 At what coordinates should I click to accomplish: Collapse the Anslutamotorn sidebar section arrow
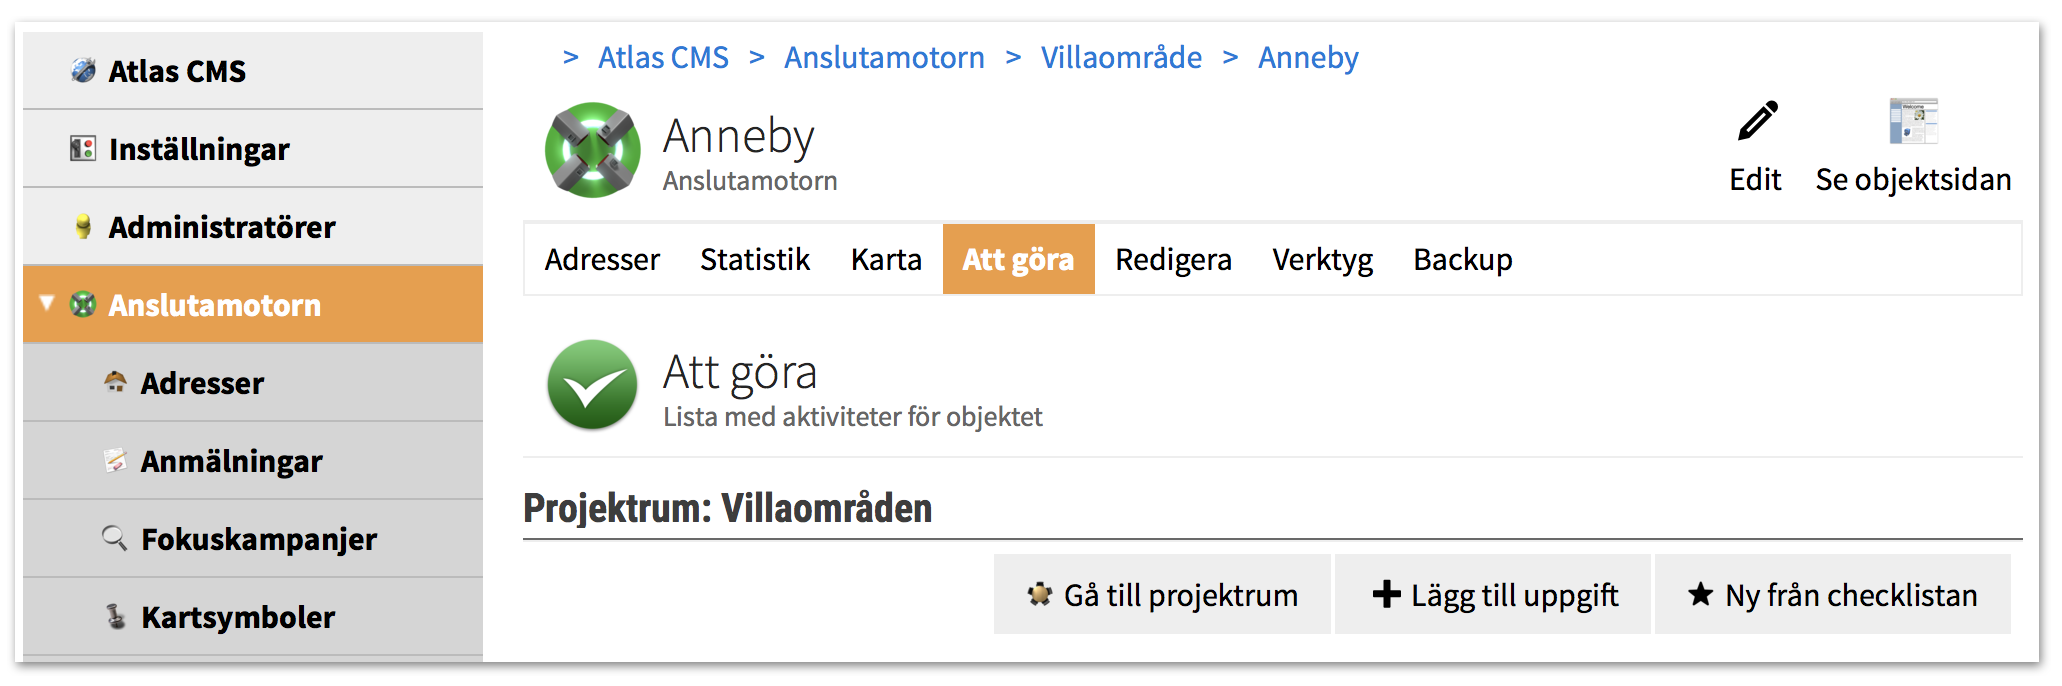46,303
